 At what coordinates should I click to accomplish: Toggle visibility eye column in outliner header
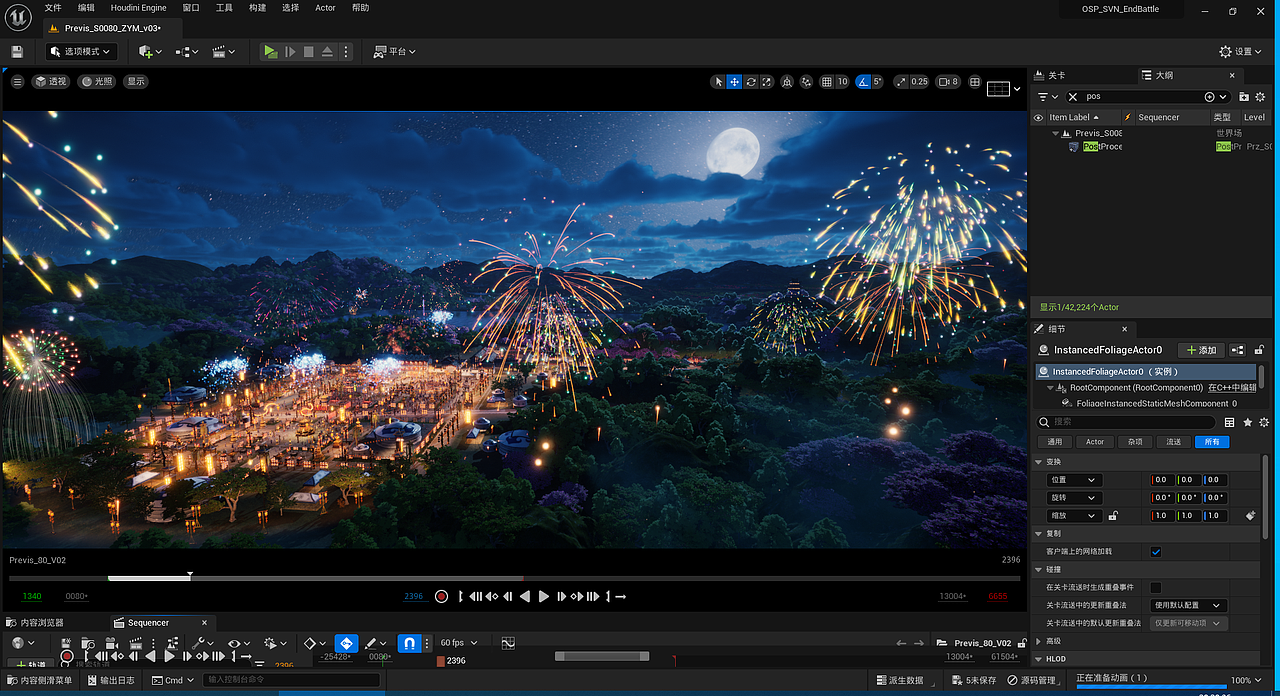pyautogui.click(x=1038, y=117)
